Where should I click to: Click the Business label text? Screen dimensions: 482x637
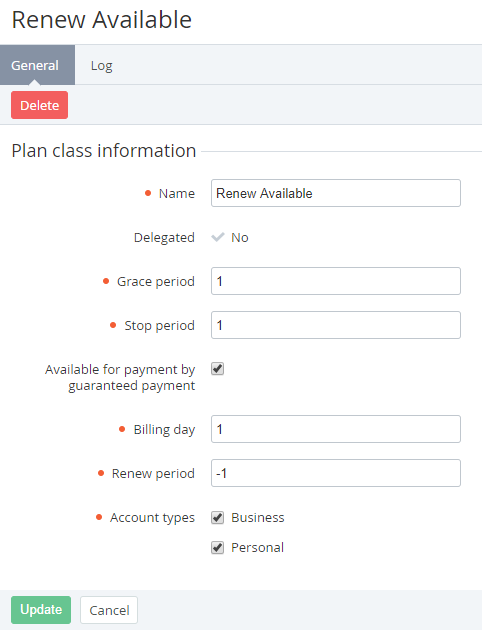[258, 518]
